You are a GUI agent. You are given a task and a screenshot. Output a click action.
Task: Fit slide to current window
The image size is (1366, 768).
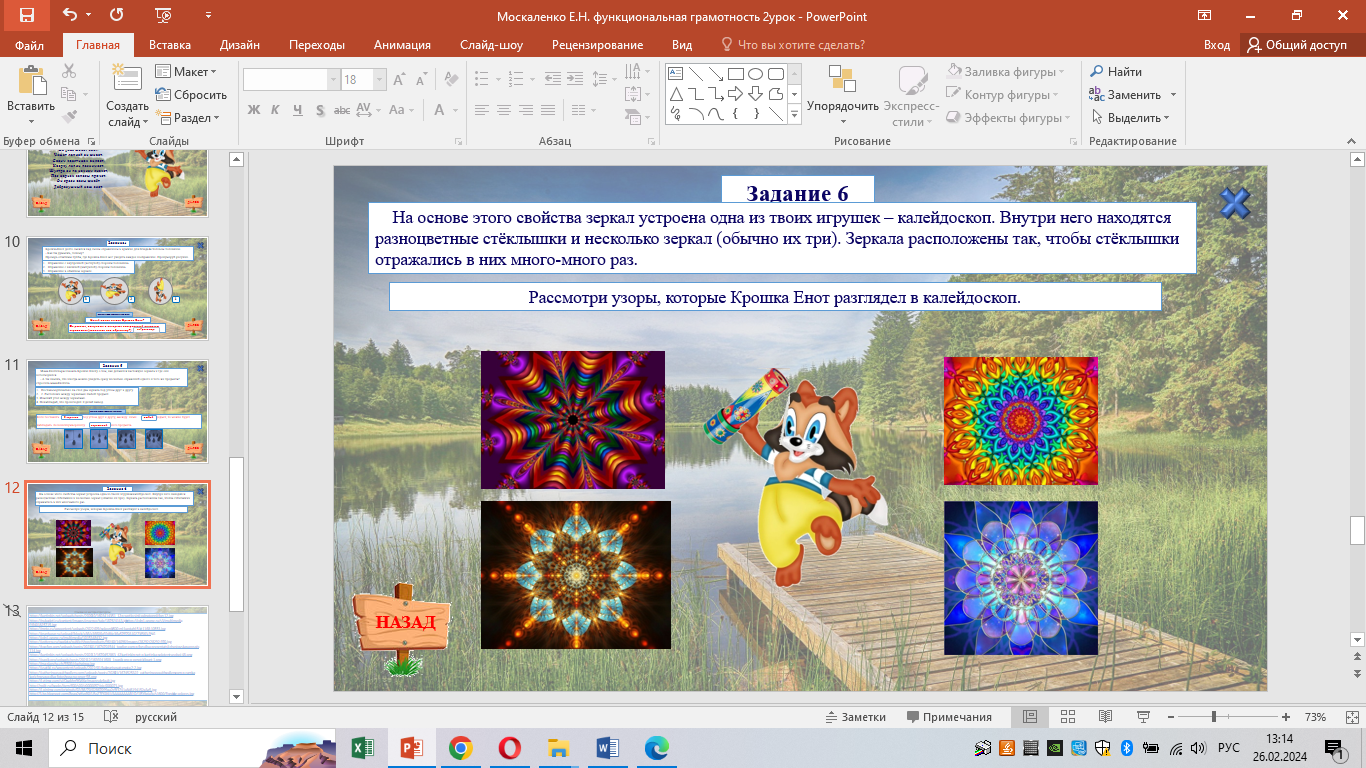pyautogui.click(x=1353, y=717)
